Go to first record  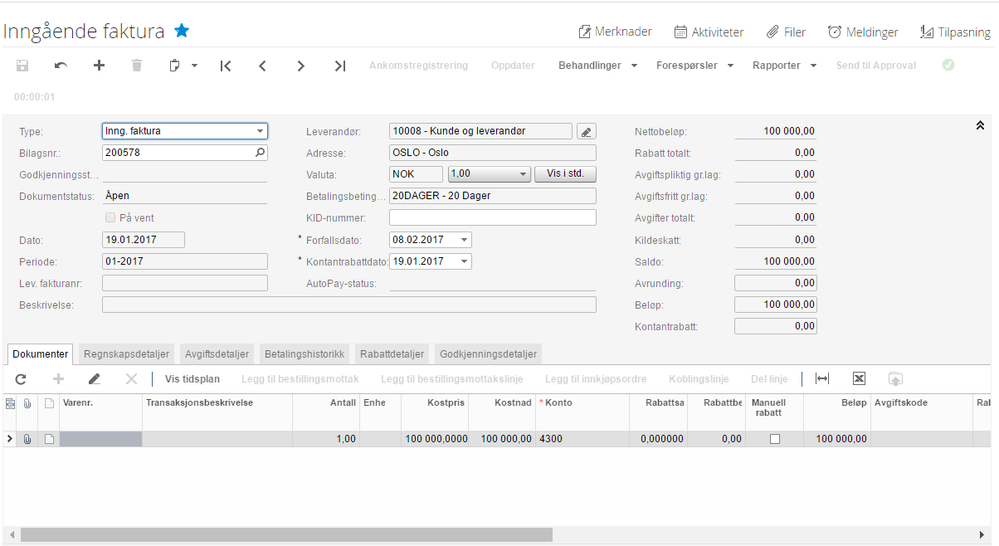226,66
